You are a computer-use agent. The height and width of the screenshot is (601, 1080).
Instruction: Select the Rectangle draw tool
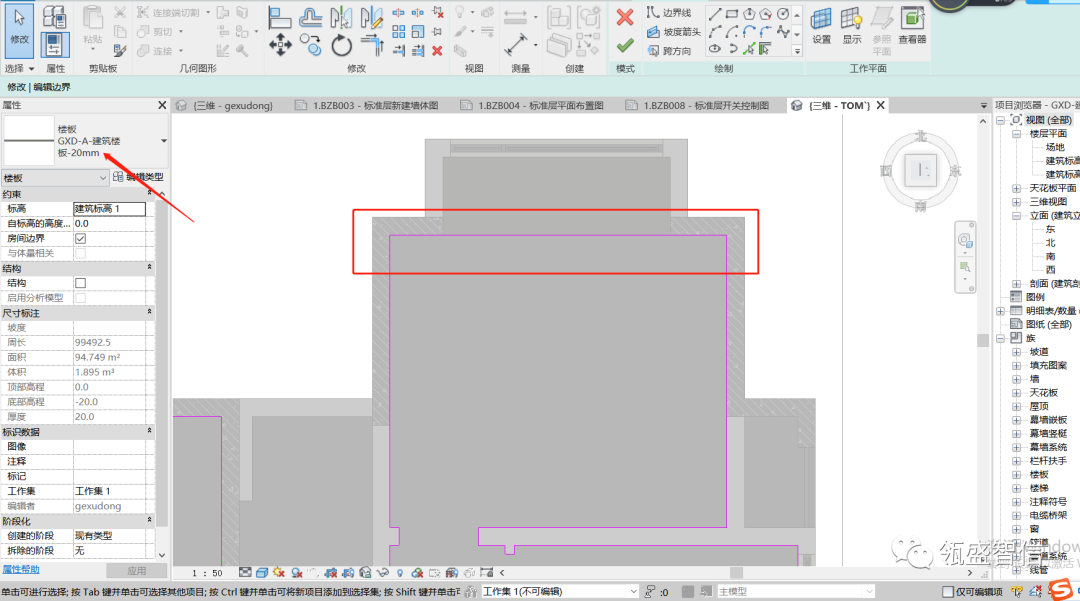coord(732,14)
